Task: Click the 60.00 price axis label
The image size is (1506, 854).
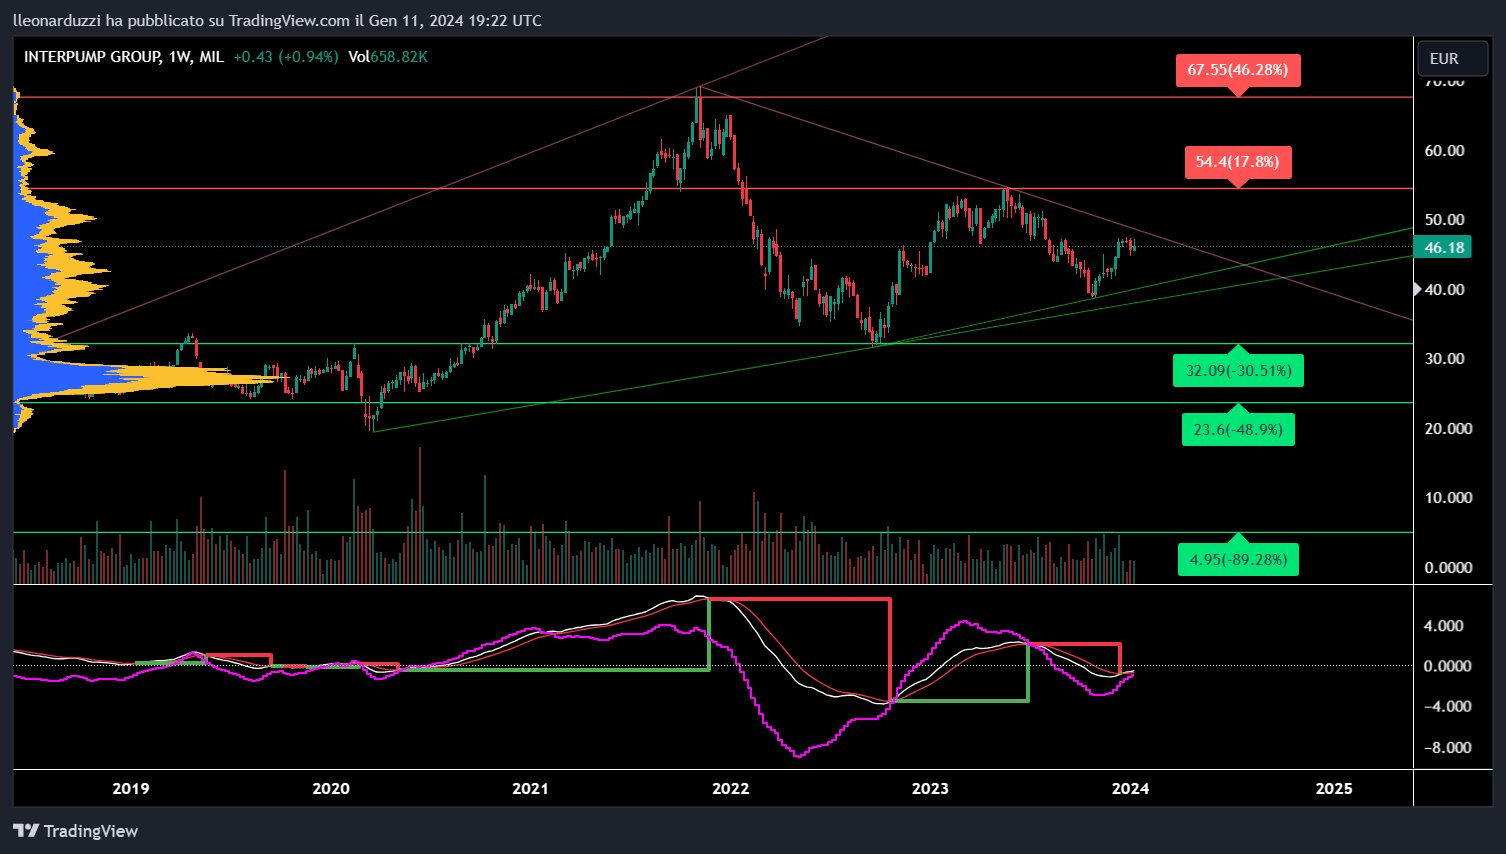Action: coord(1444,151)
